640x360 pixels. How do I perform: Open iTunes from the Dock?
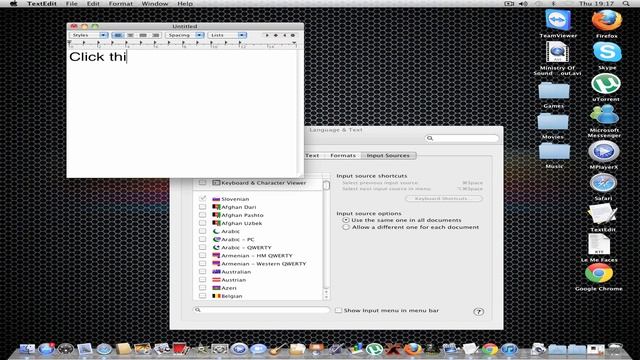(x=509, y=349)
